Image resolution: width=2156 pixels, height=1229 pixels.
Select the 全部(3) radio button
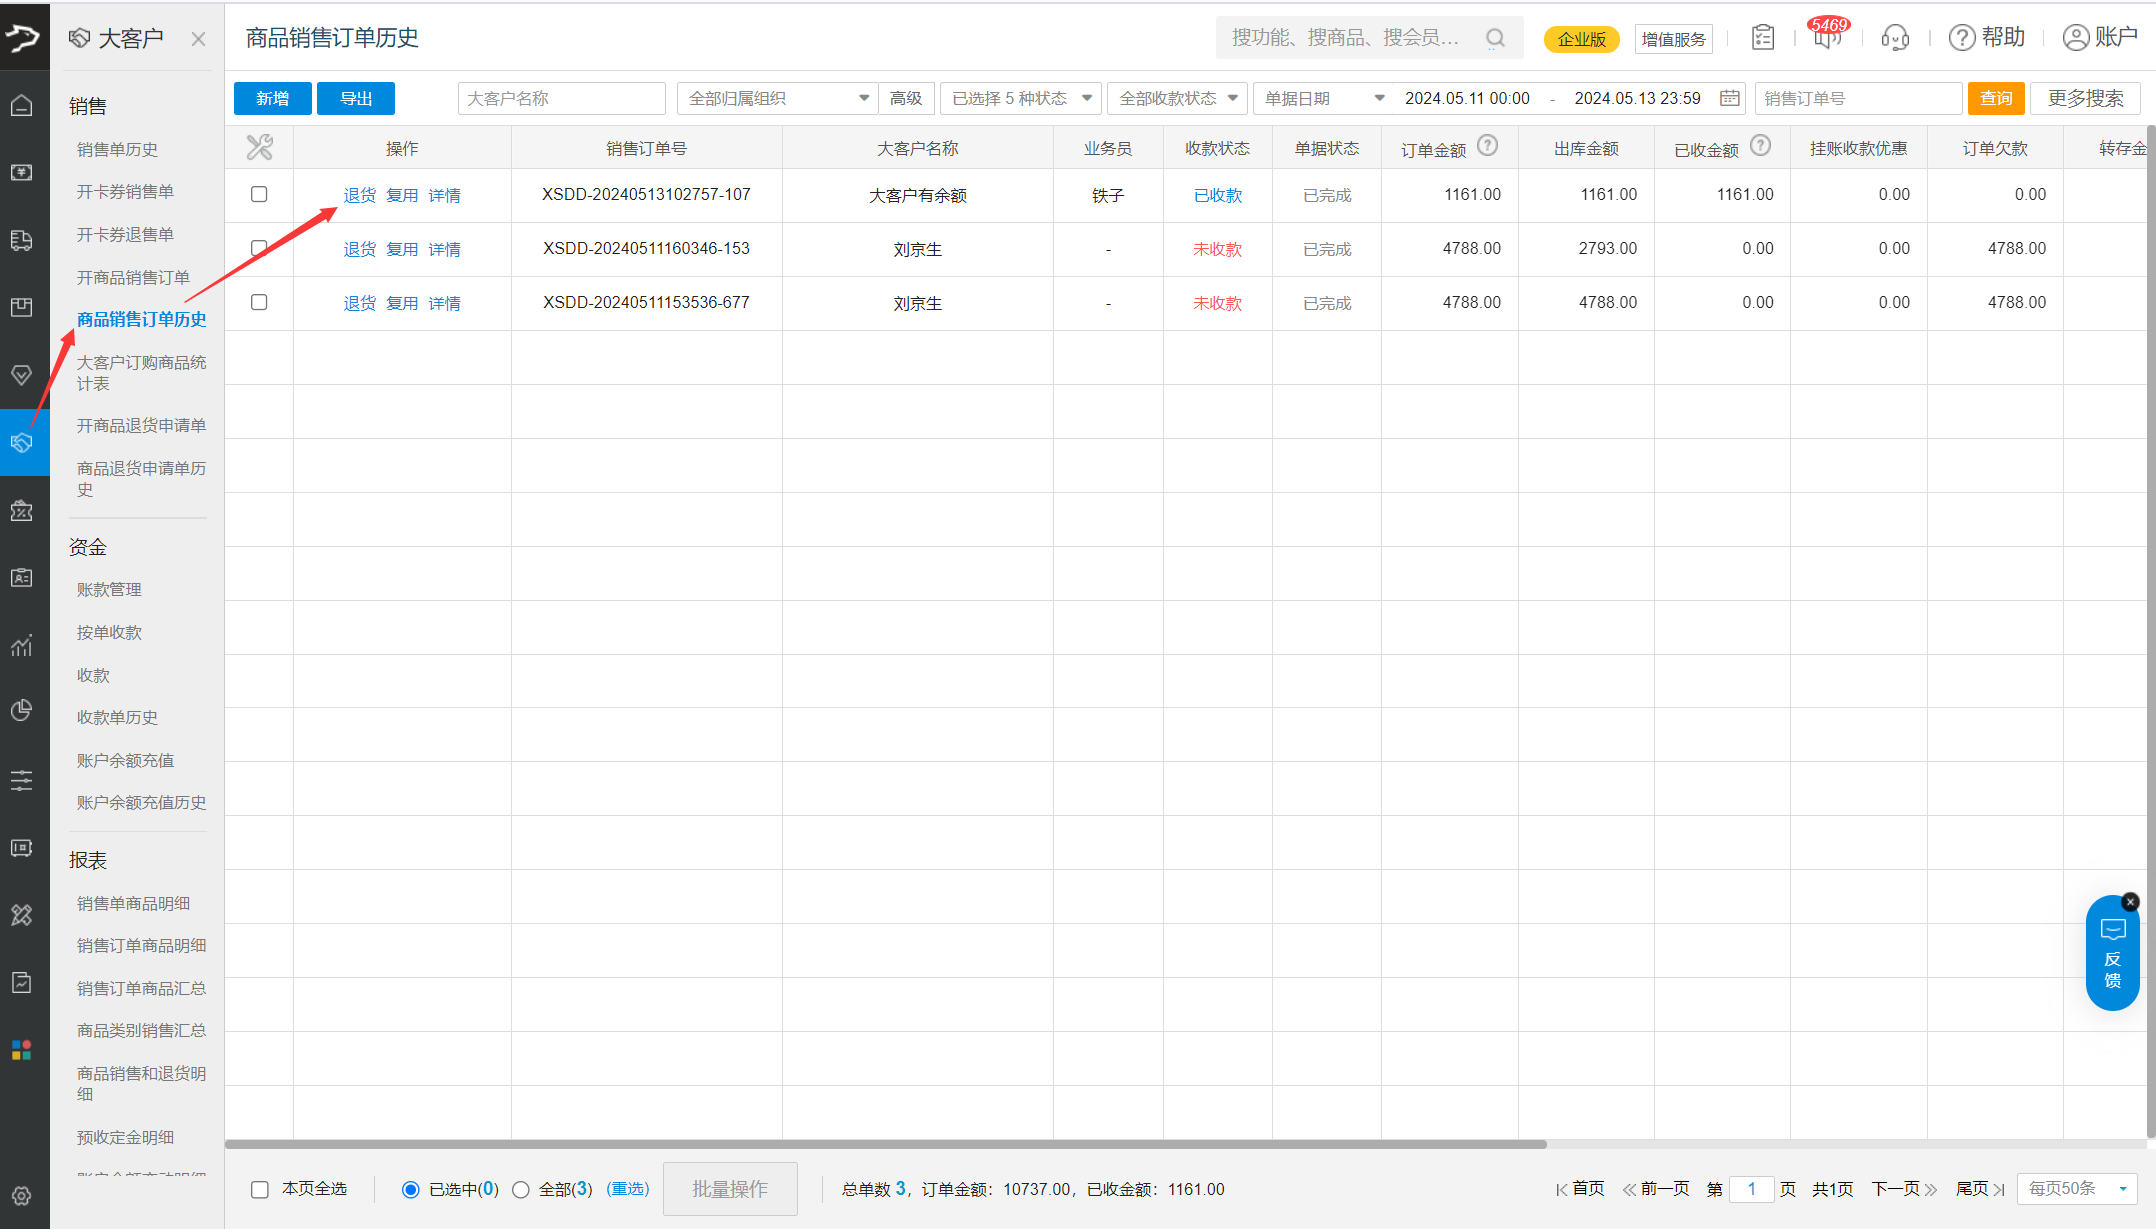click(521, 1189)
